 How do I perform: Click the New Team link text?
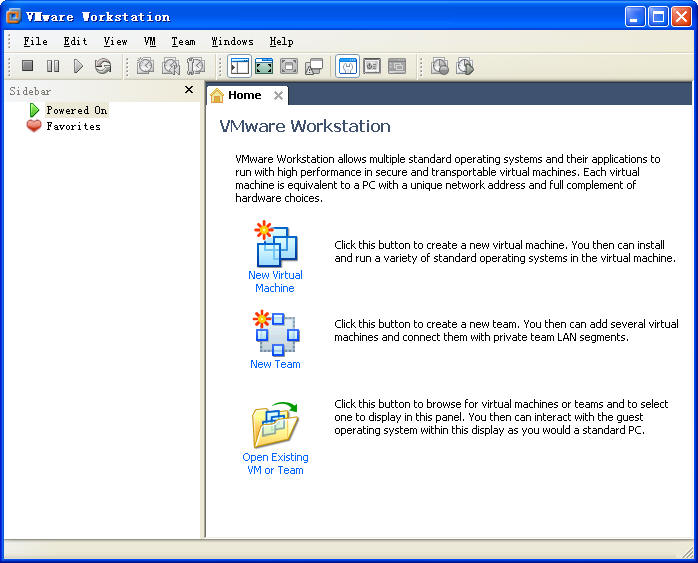click(x=275, y=364)
